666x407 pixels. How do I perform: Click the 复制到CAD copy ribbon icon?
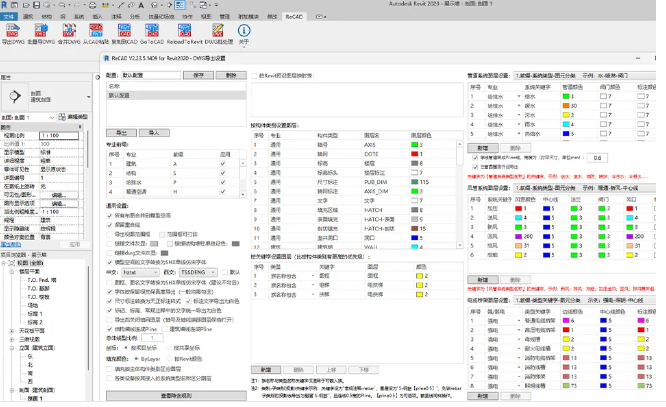point(124,31)
